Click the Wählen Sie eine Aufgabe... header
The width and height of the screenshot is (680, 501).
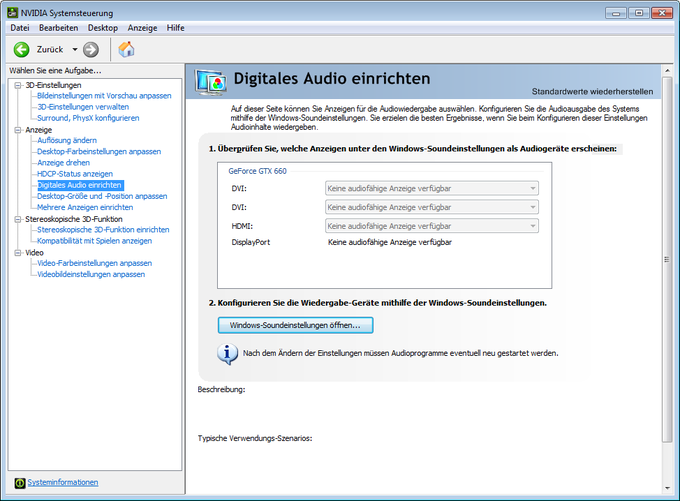tap(55, 71)
